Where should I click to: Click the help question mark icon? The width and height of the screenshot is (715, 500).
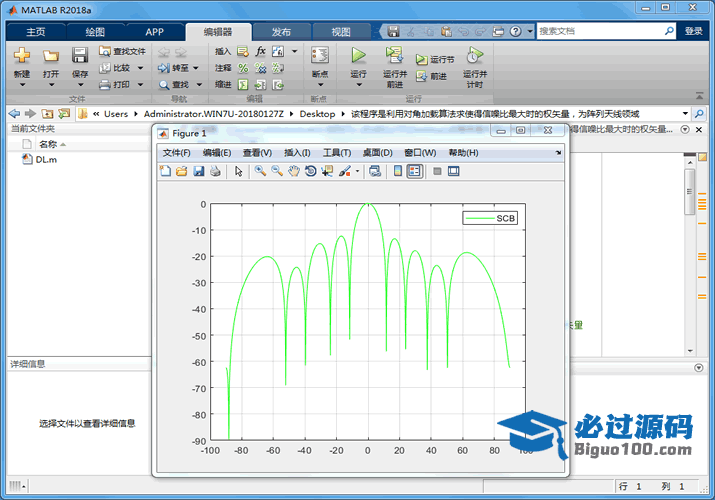[515, 31]
